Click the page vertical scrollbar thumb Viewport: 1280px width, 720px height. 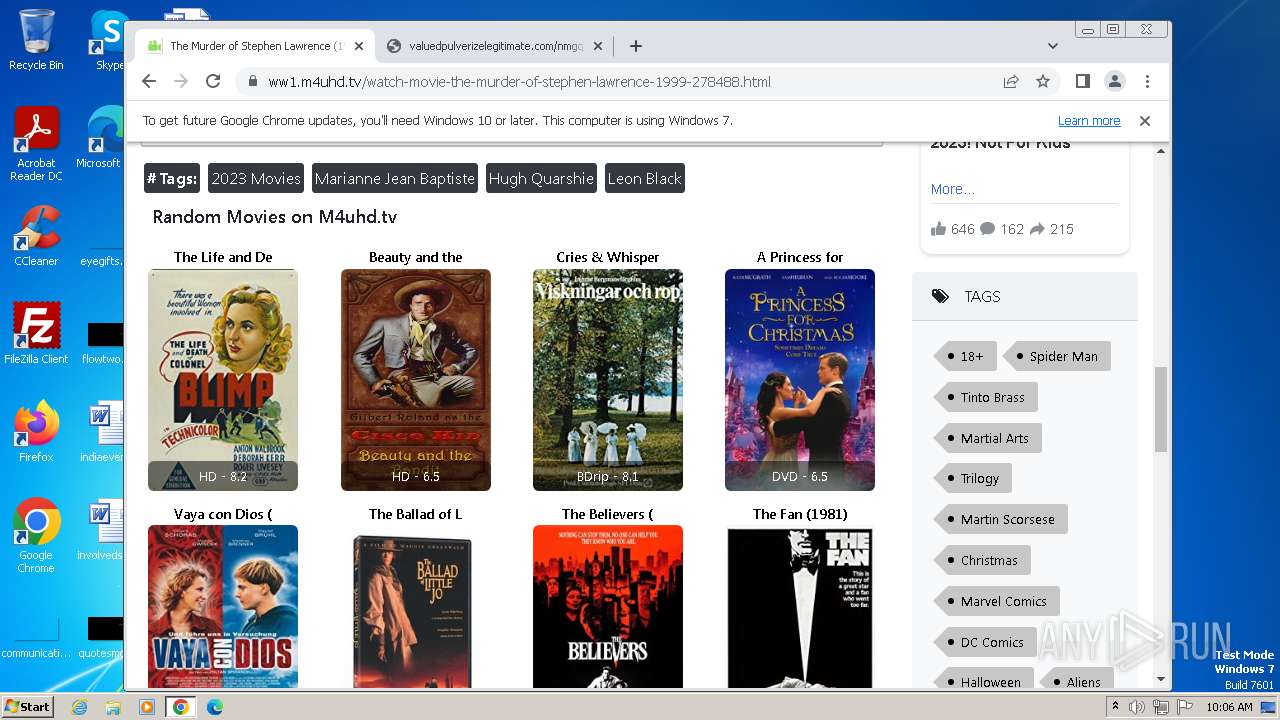(1161, 409)
